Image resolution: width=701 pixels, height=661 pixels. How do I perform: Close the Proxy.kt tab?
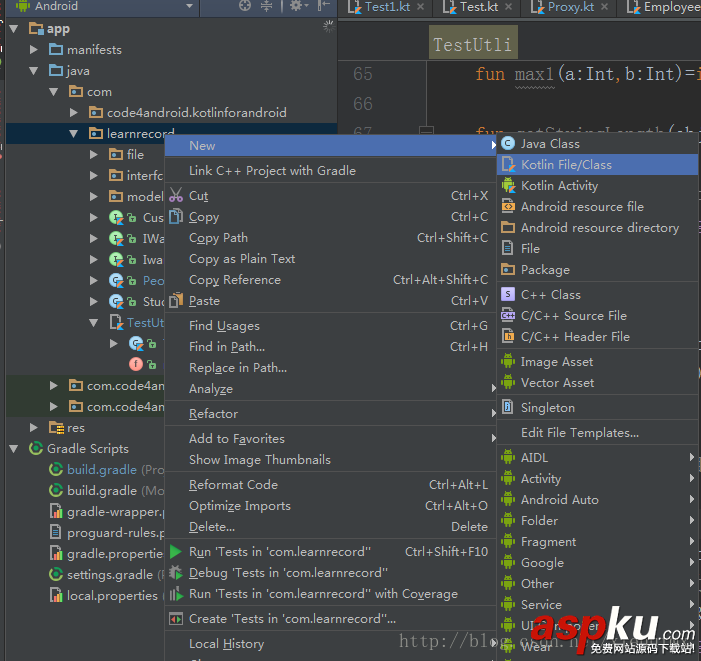[x=605, y=7]
